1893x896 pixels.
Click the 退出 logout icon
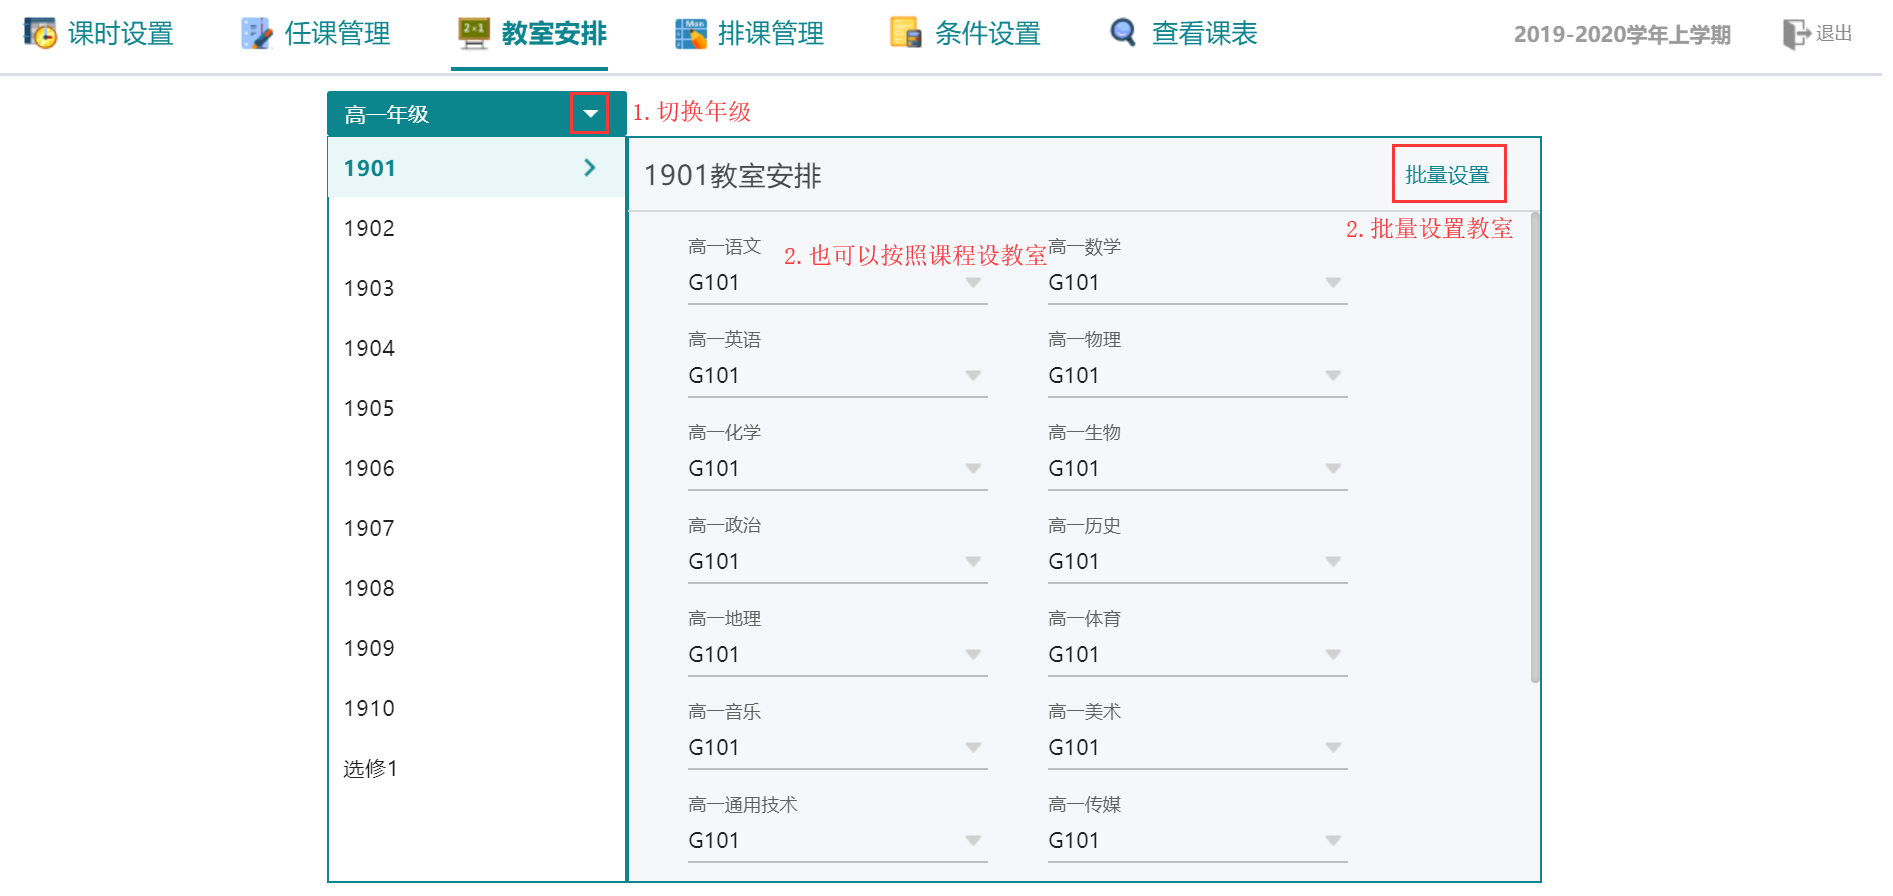(1796, 34)
